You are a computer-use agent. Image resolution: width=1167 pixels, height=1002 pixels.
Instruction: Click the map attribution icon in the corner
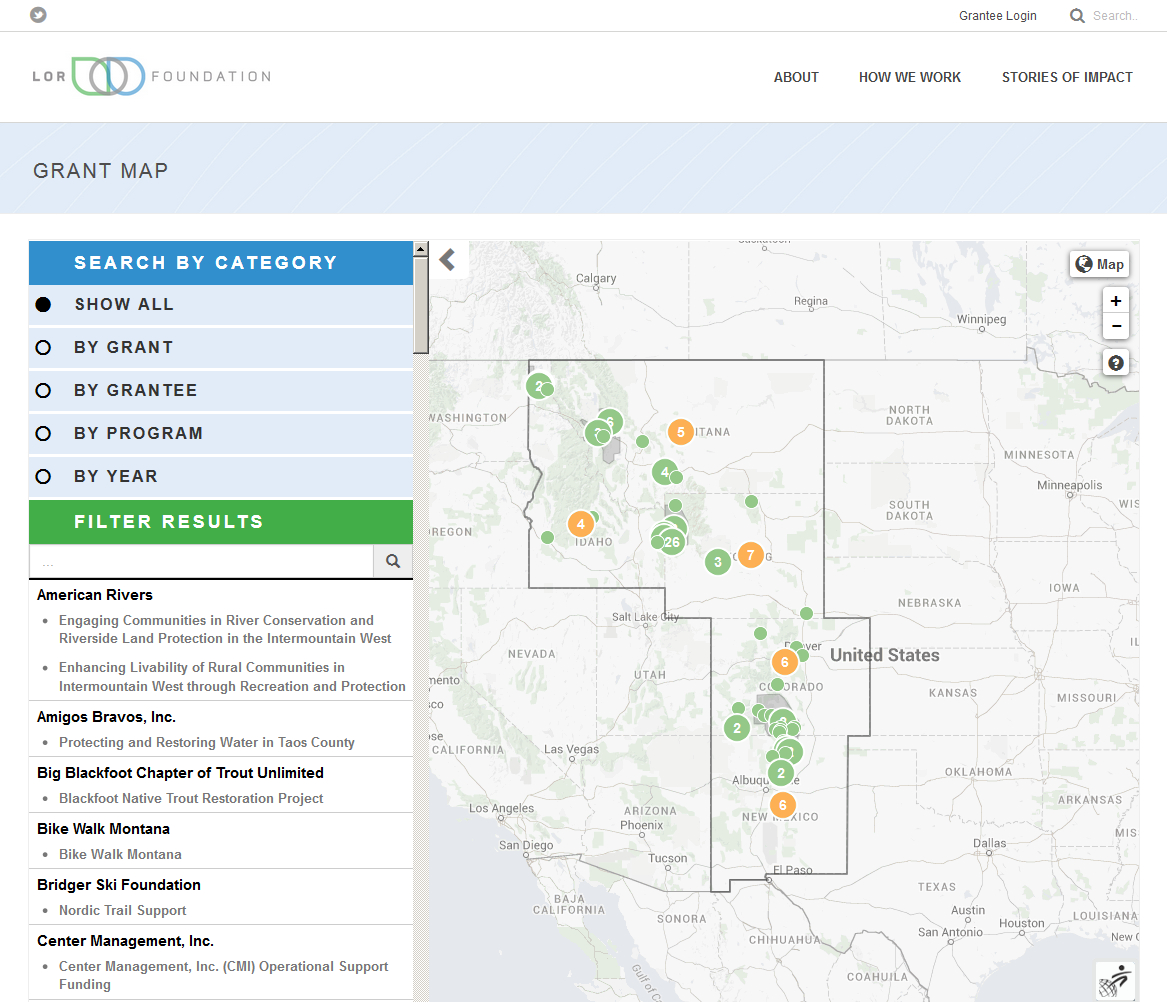pyautogui.click(x=1114, y=980)
